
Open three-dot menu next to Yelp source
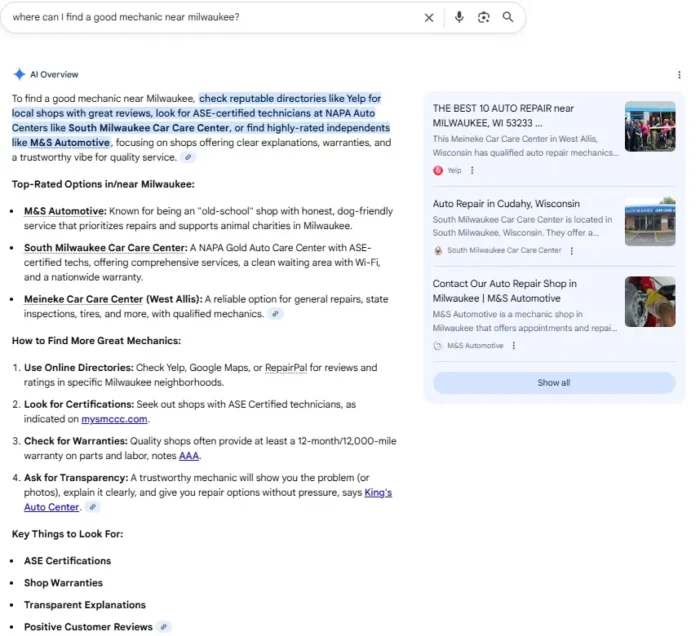(x=472, y=170)
